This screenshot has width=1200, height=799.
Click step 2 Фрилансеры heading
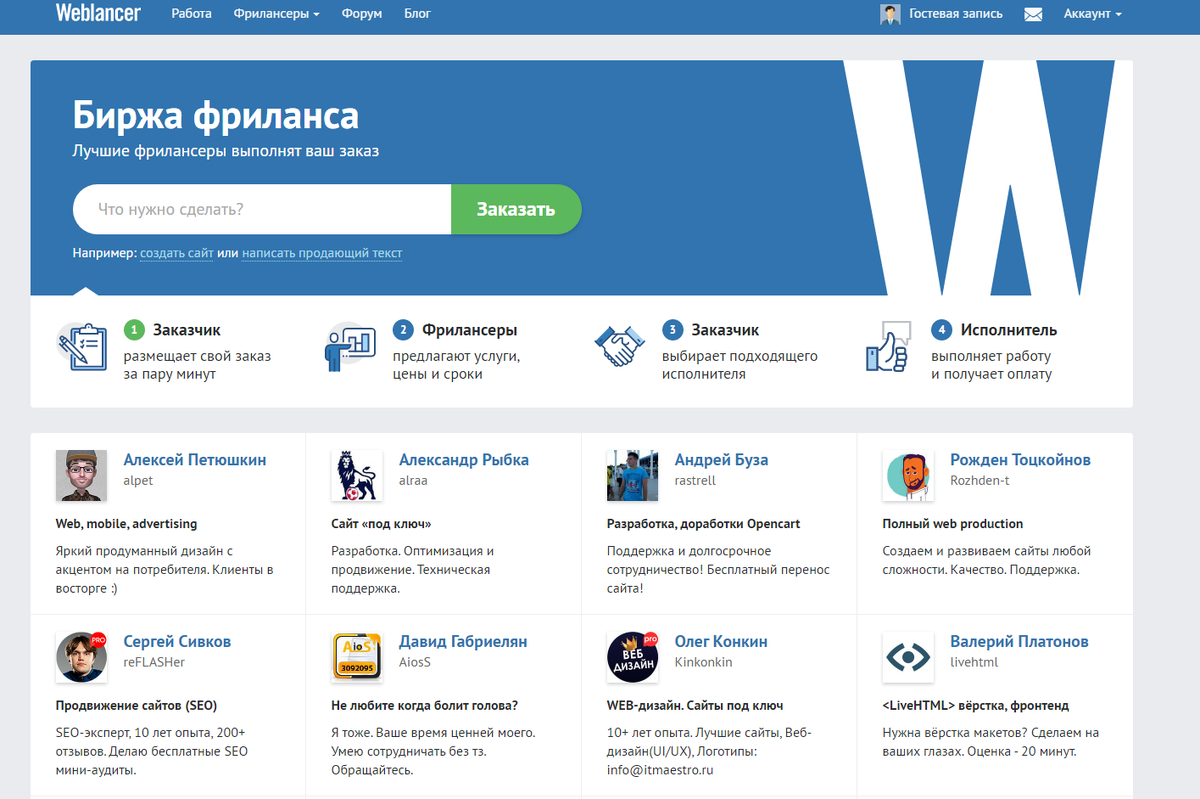click(469, 330)
